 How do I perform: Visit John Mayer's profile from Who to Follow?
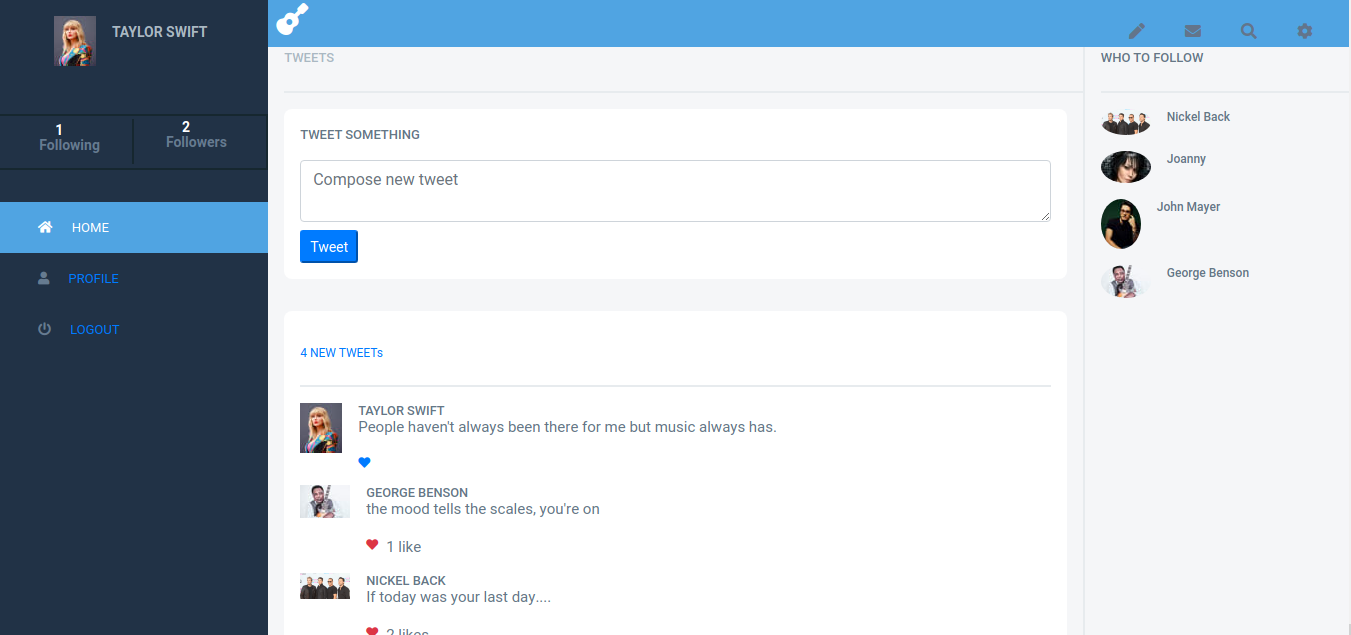click(x=1189, y=206)
